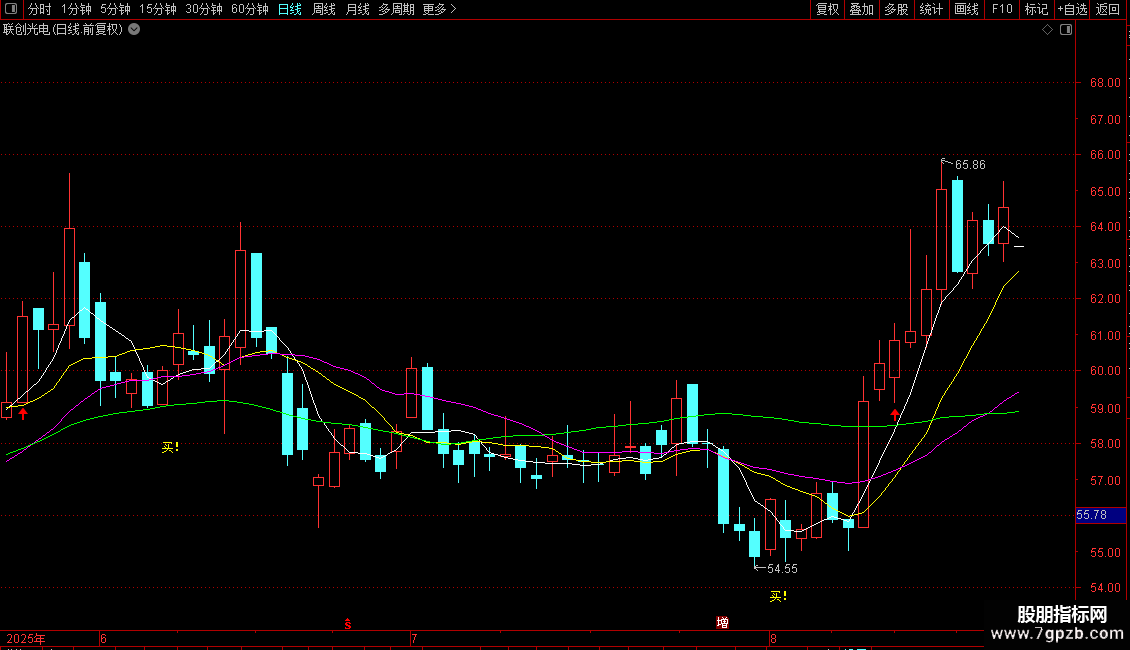Click the month 8 axis label
Viewport: 1130px width, 650px height.
773,638
